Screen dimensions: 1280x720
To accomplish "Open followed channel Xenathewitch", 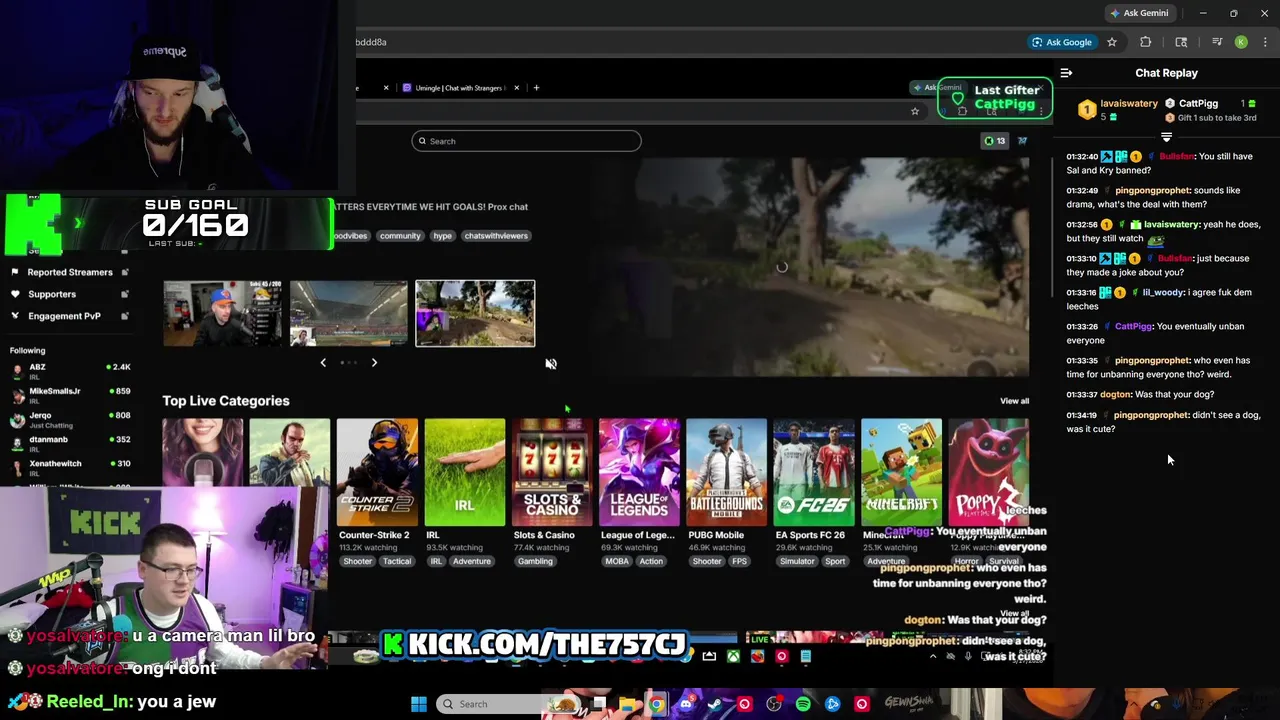I will (x=70, y=466).
